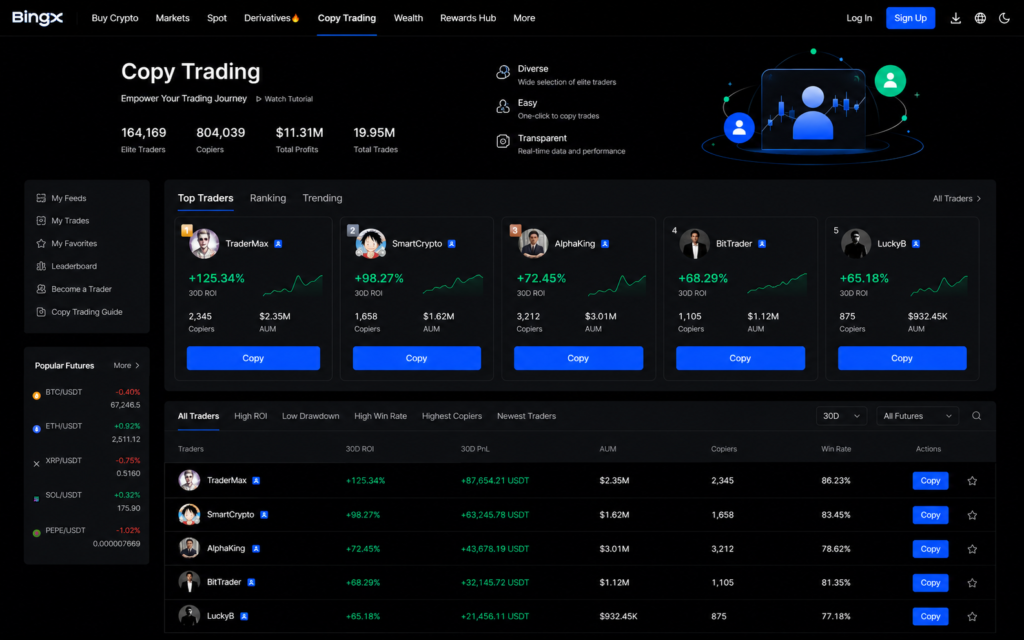Filter by Highest Copiers tab

(x=452, y=416)
